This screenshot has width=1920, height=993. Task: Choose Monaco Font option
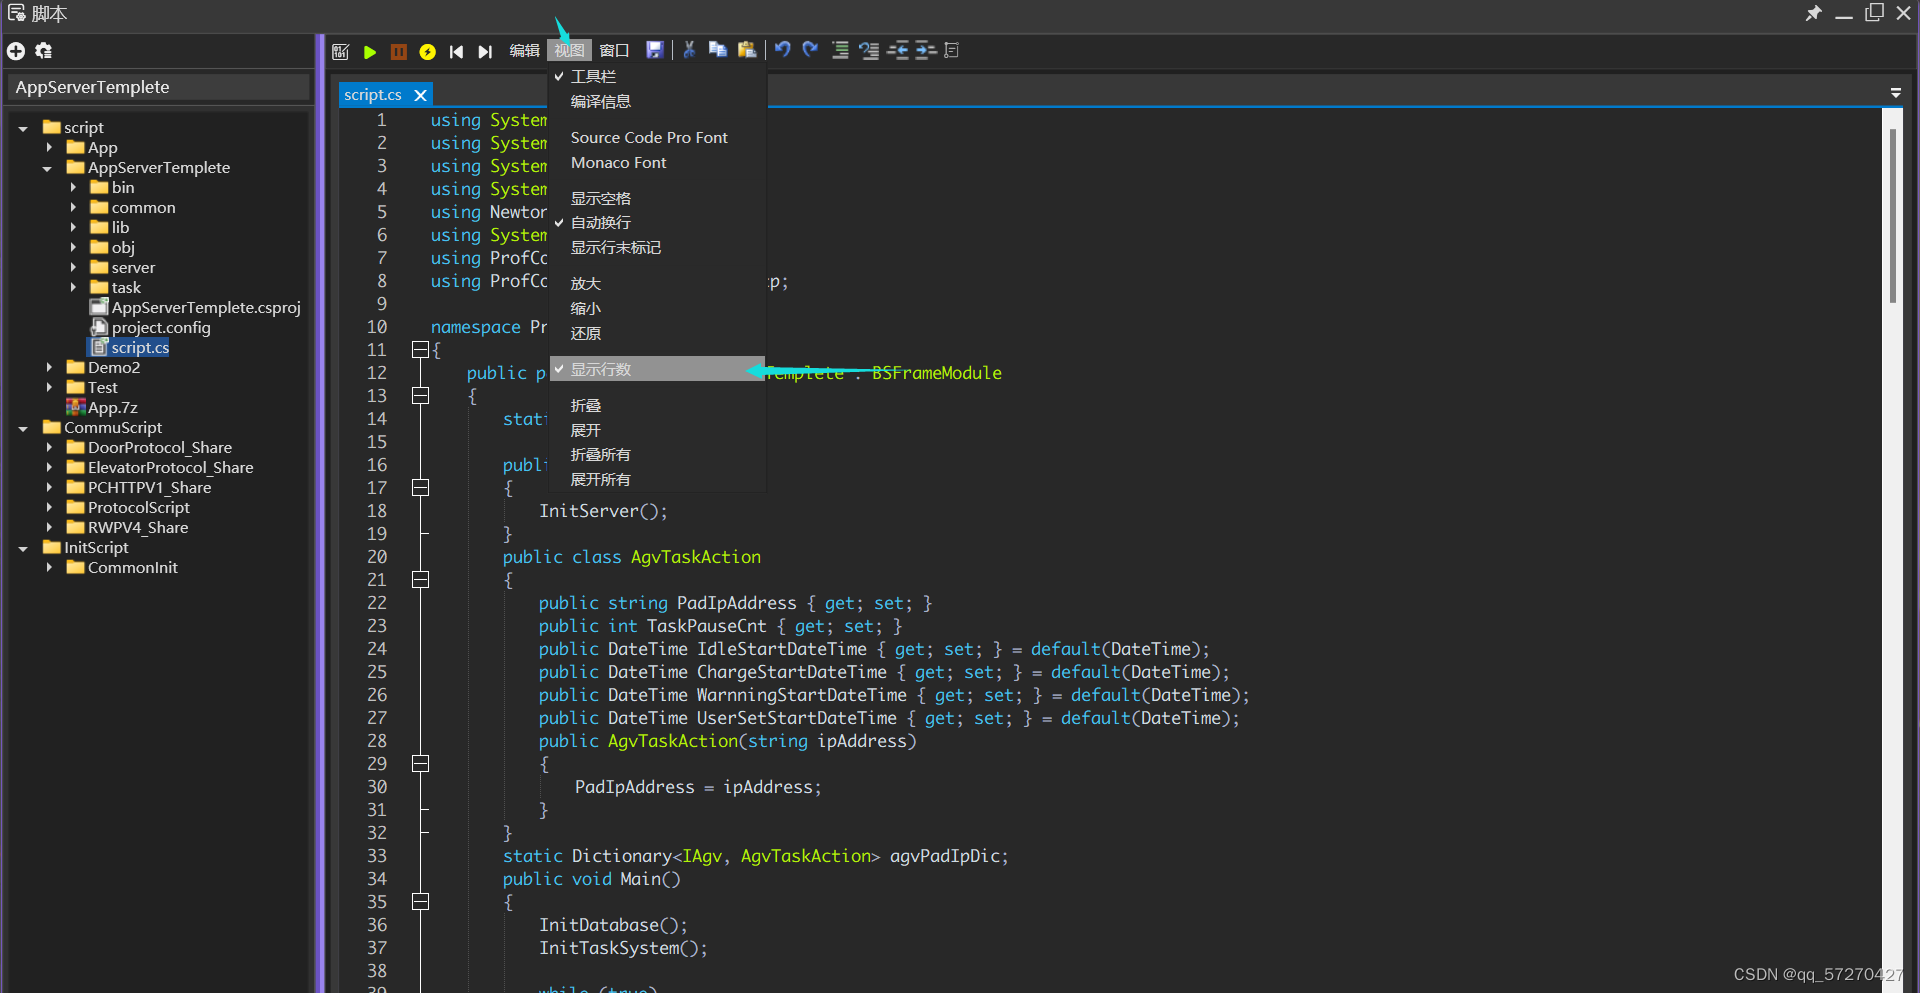point(658,163)
